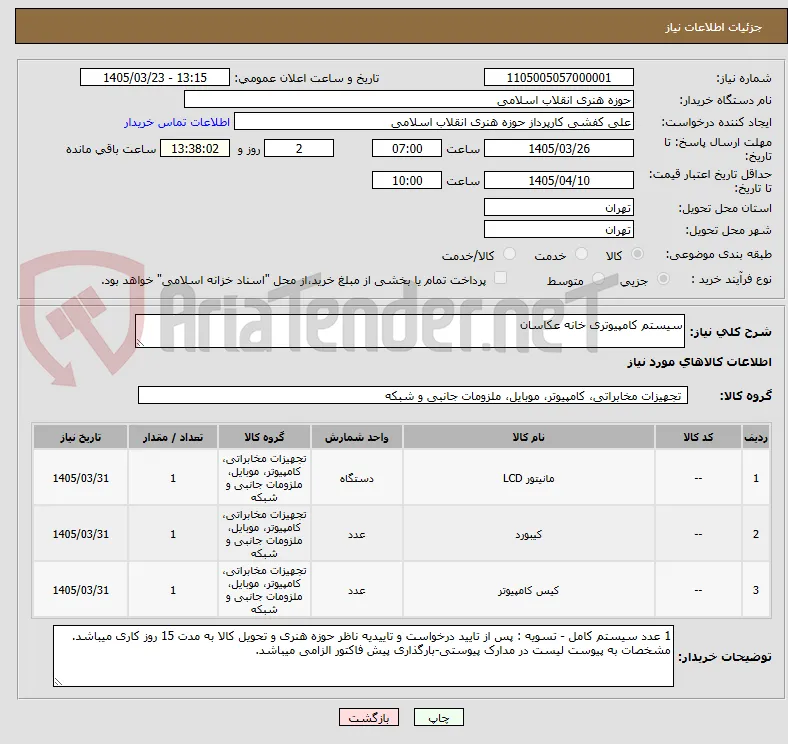Click the need date in مانیتور LCD row
This screenshot has width=788, height=744.
[80, 478]
